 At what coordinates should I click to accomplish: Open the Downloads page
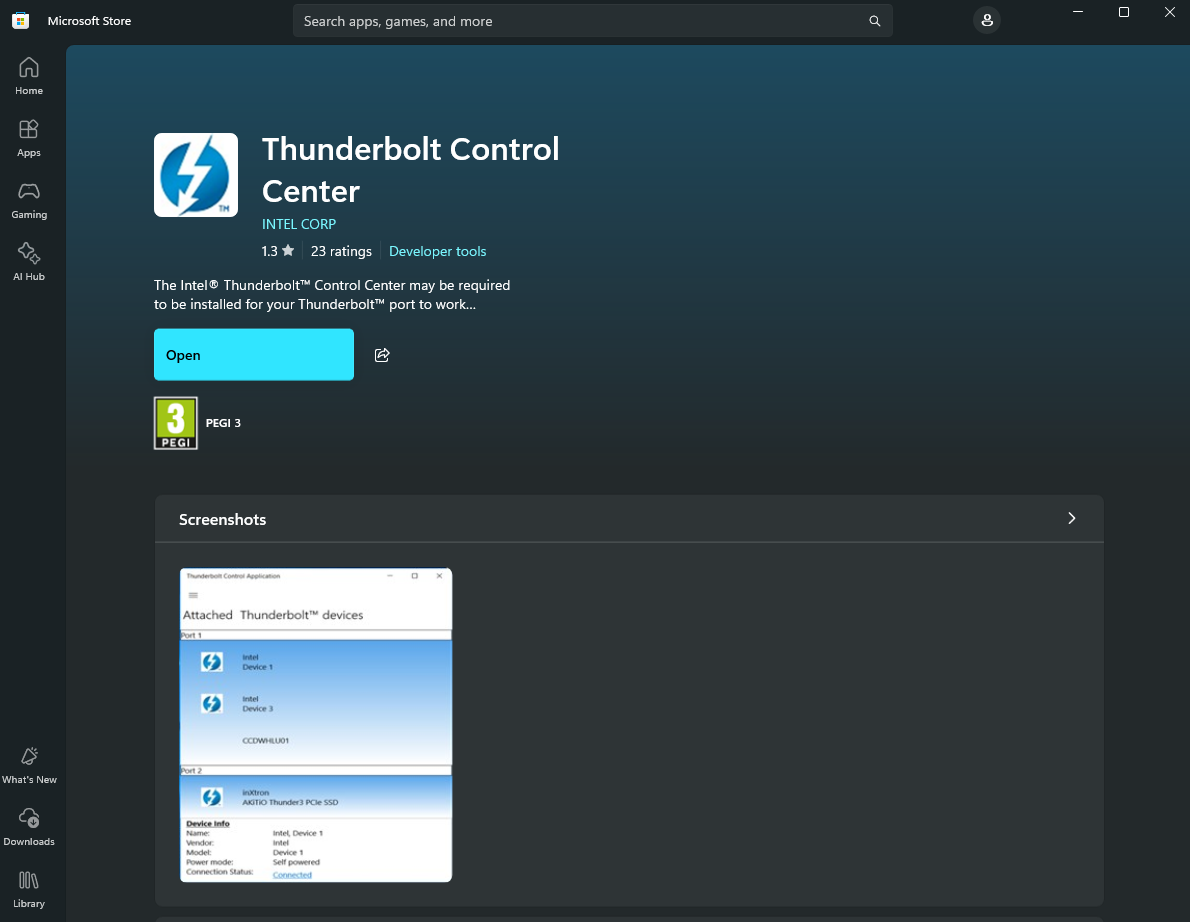29,827
